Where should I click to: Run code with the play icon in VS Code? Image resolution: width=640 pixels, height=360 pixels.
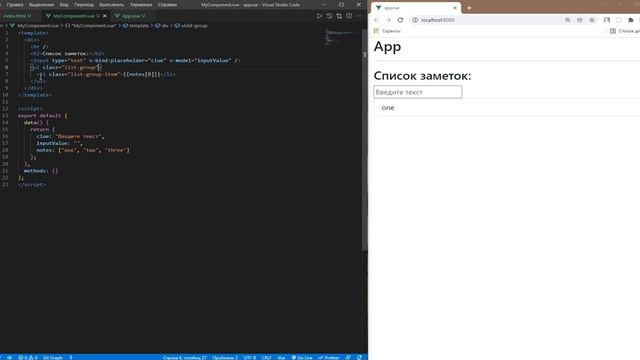(319, 16)
